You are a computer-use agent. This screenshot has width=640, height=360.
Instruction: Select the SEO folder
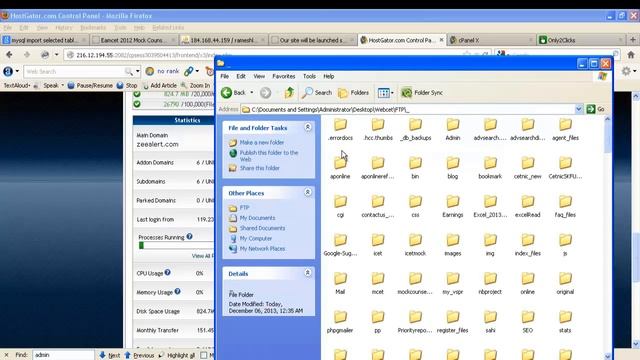coord(527,322)
